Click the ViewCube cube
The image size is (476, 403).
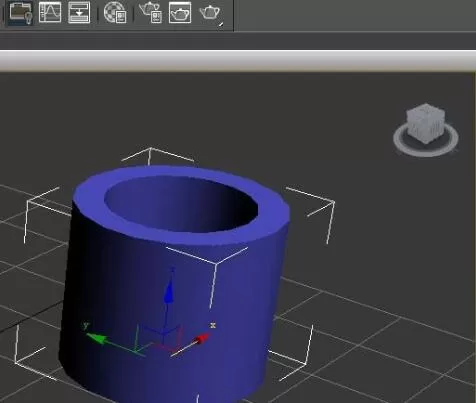click(x=426, y=123)
